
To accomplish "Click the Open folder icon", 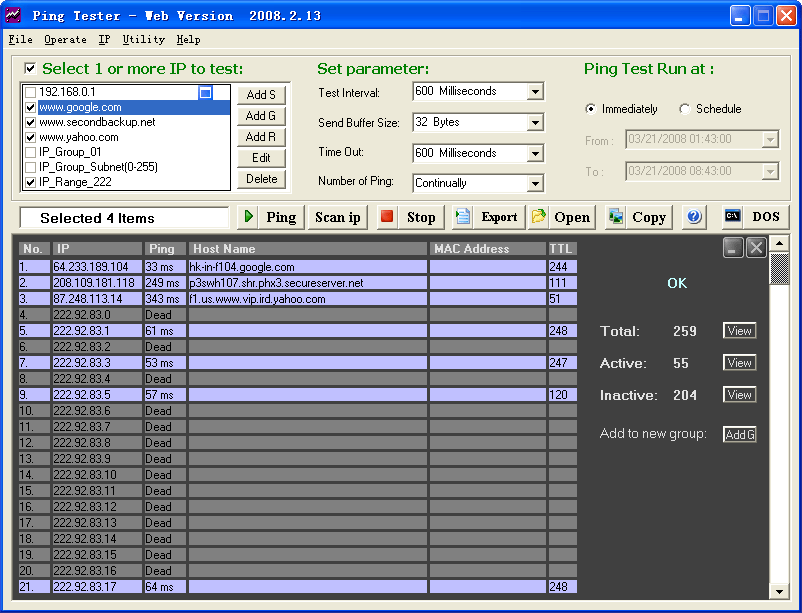I will pos(539,216).
